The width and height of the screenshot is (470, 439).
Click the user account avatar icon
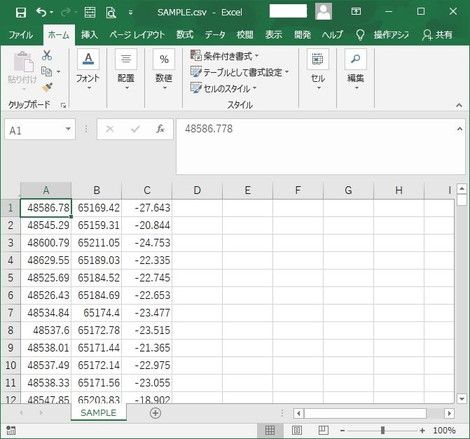[x=323, y=11]
